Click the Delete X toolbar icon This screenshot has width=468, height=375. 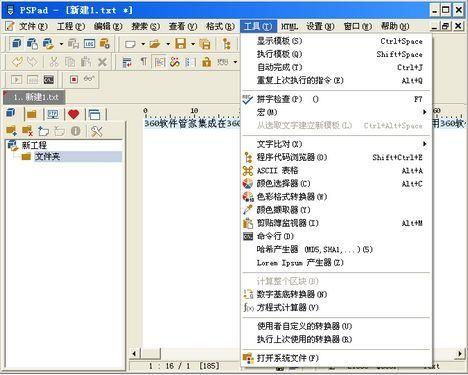[102, 62]
